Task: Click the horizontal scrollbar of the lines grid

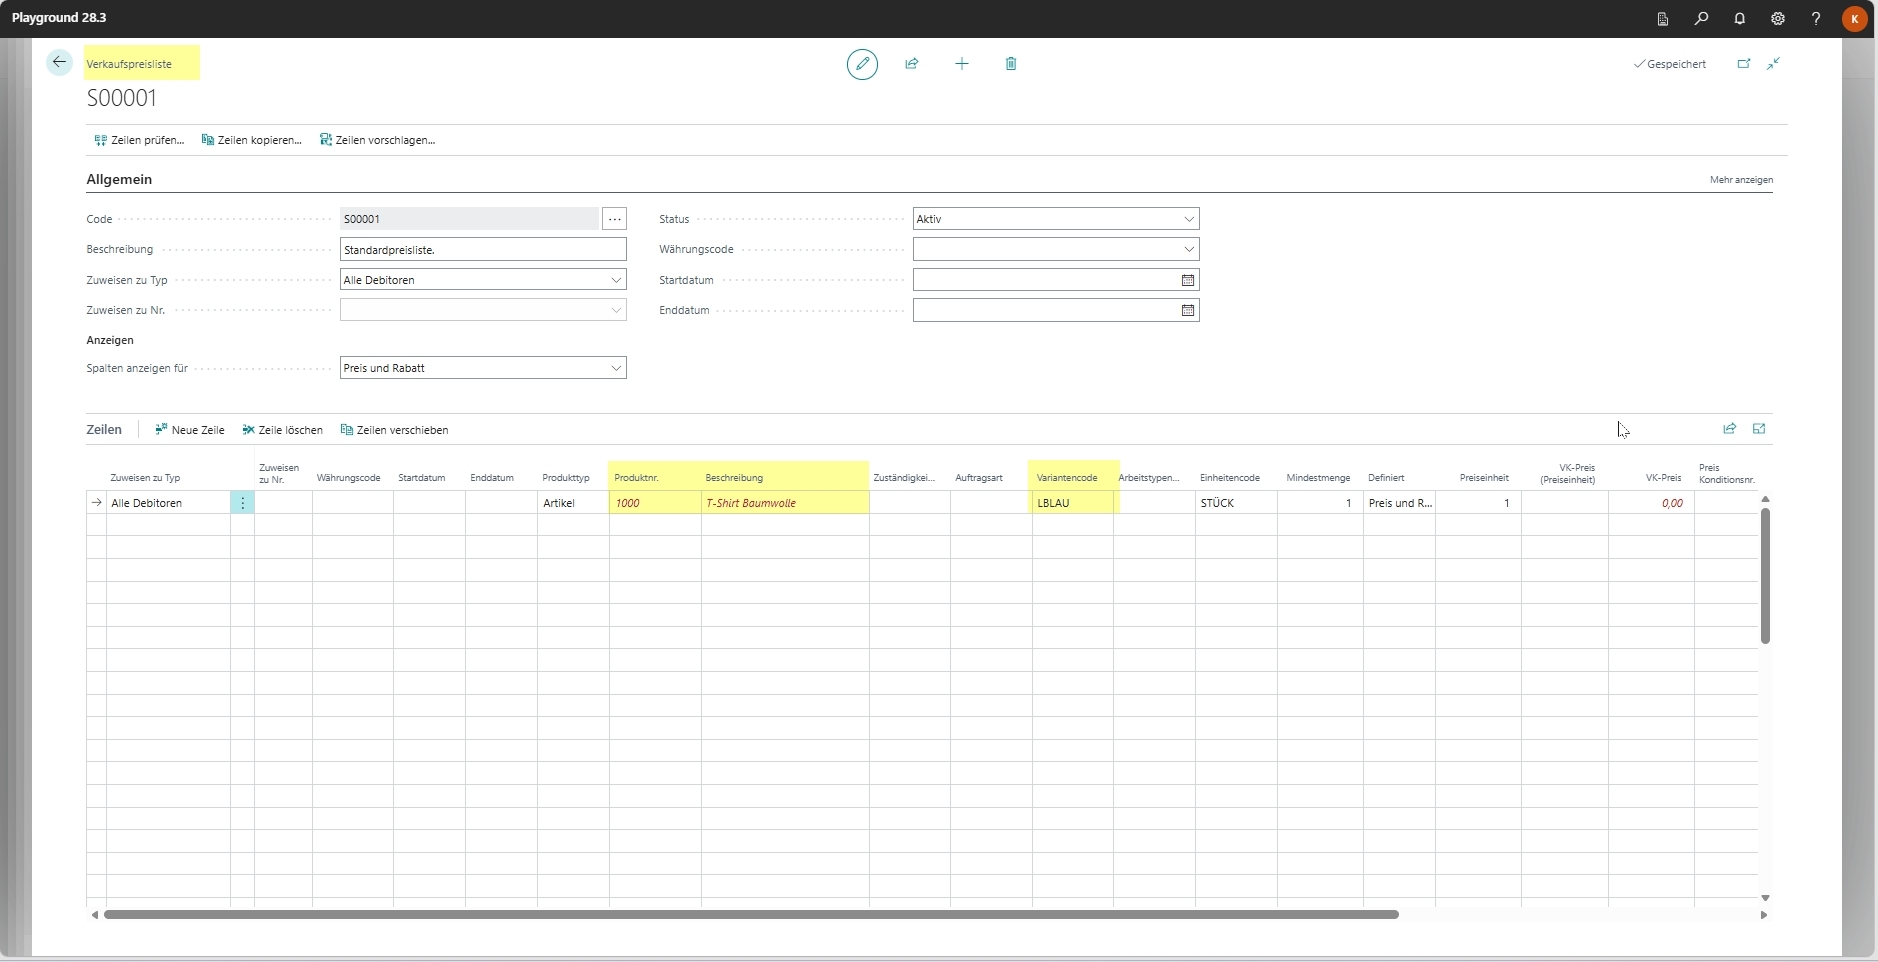Action: (x=751, y=915)
